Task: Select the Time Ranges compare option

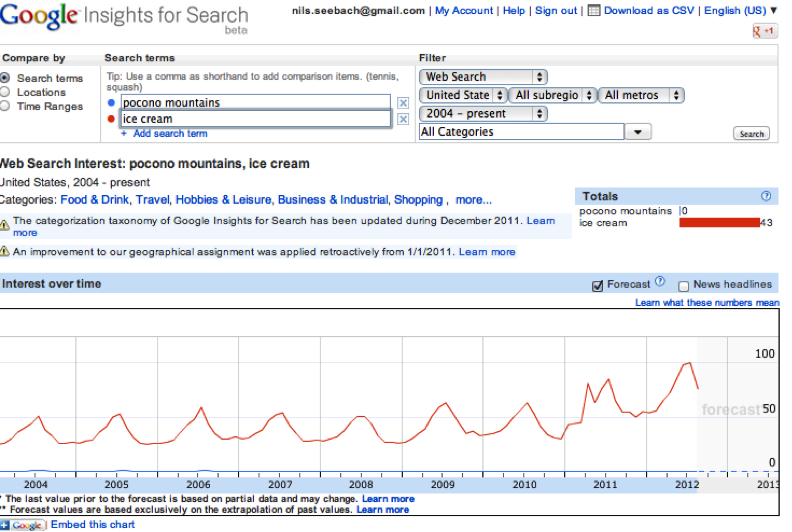Action: 5,106
